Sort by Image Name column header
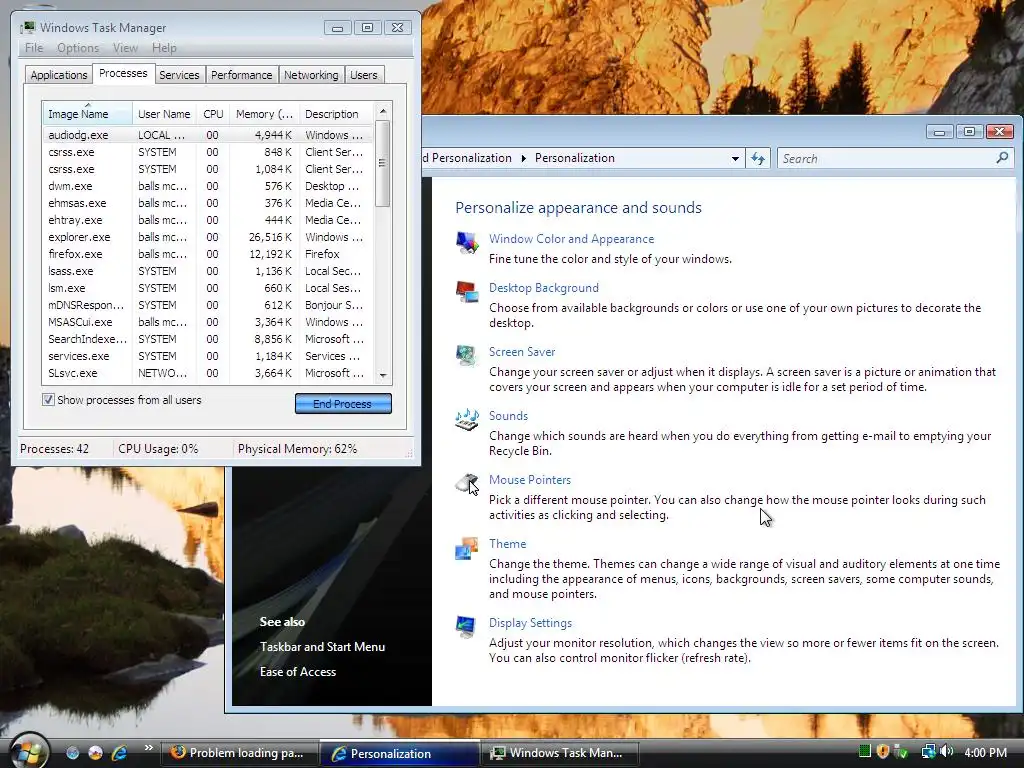The height and width of the screenshot is (768, 1024). click(88, 113)
